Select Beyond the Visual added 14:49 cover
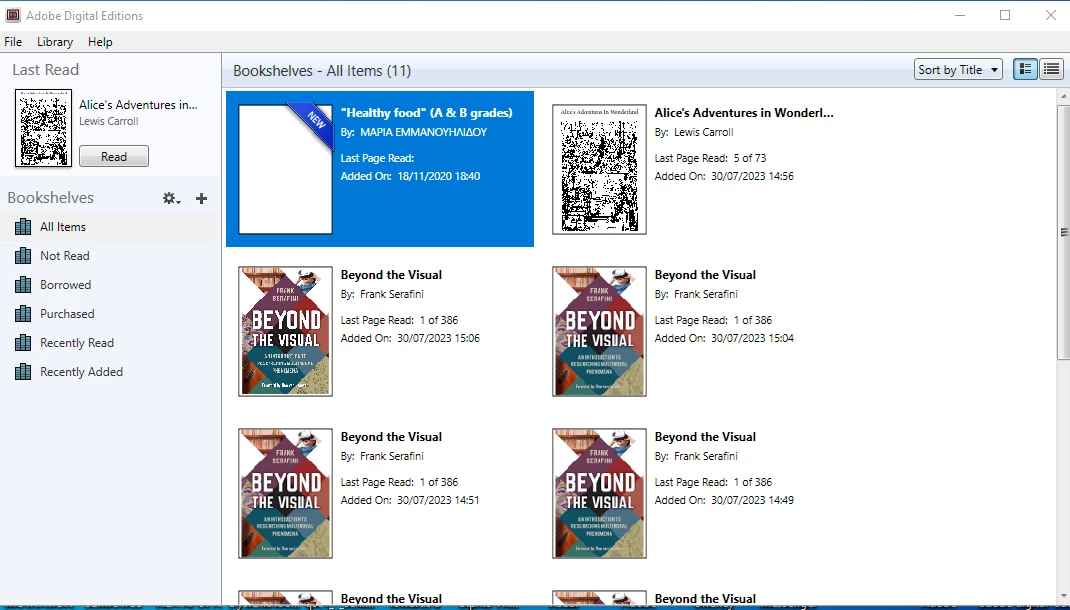The width and height of the screenshot is (1070, 610). (x=599, y=493)
